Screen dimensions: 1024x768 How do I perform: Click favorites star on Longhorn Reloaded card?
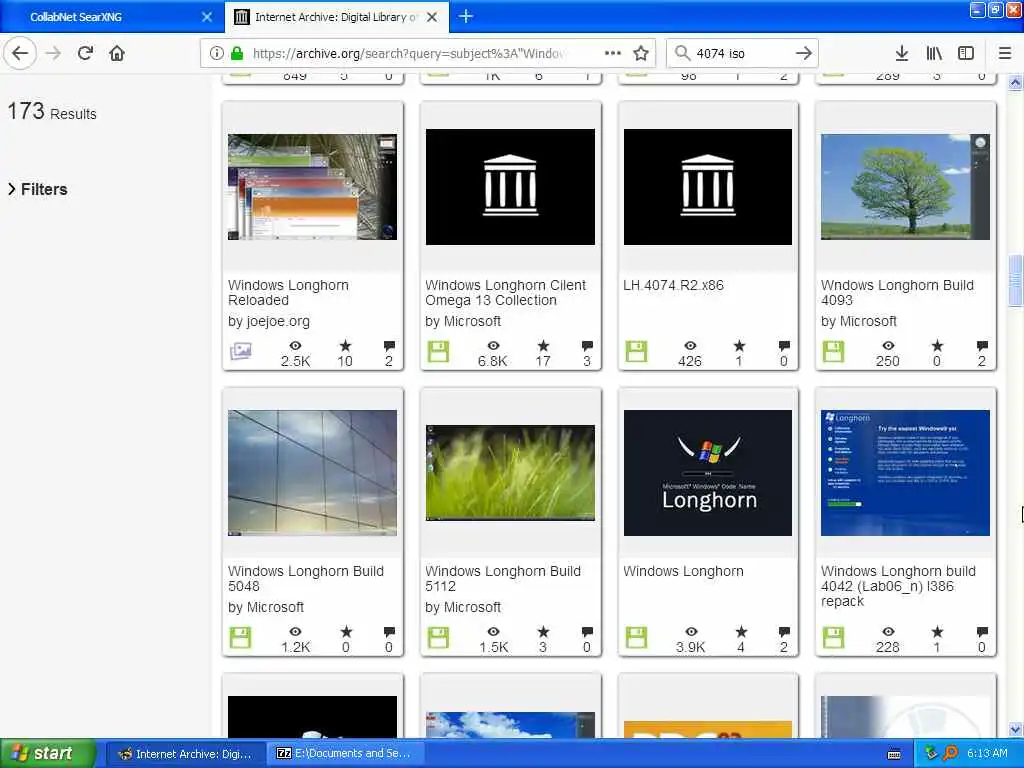(x=345, y=346)
